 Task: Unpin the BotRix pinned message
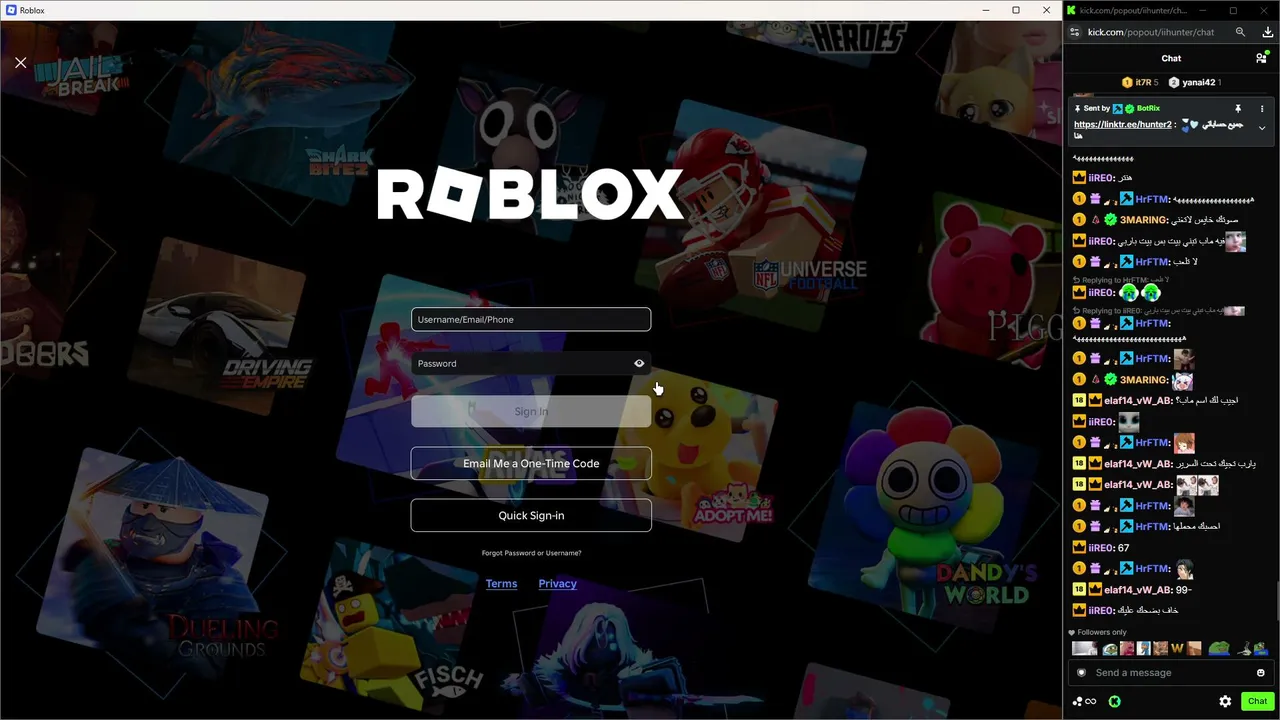pyautogui.click(x=1238, y=108)
